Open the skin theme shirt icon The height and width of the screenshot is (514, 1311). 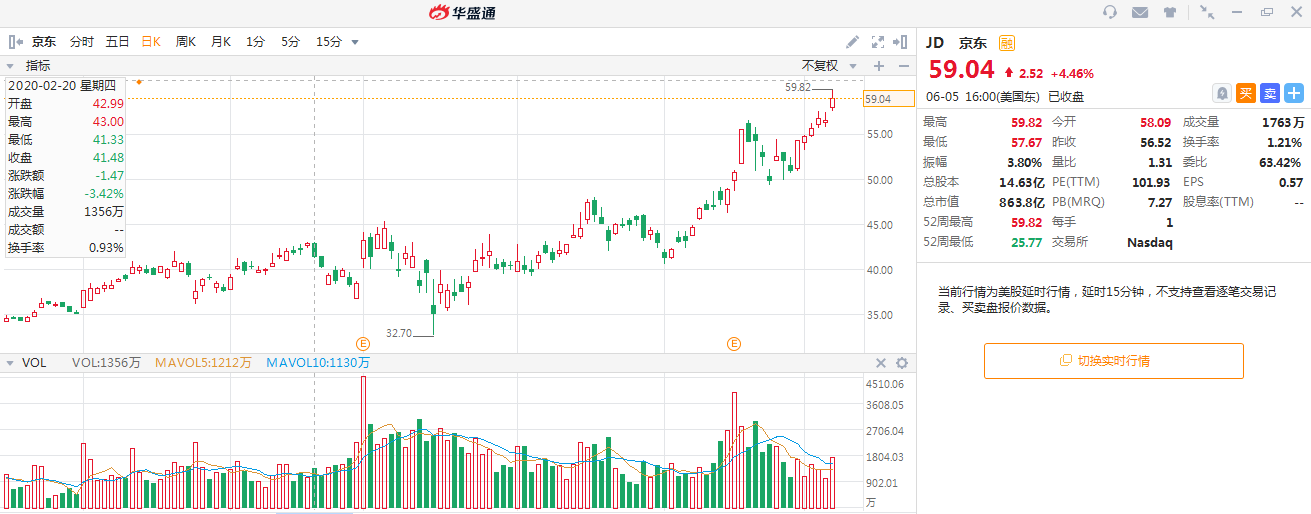pos(1170,12)
